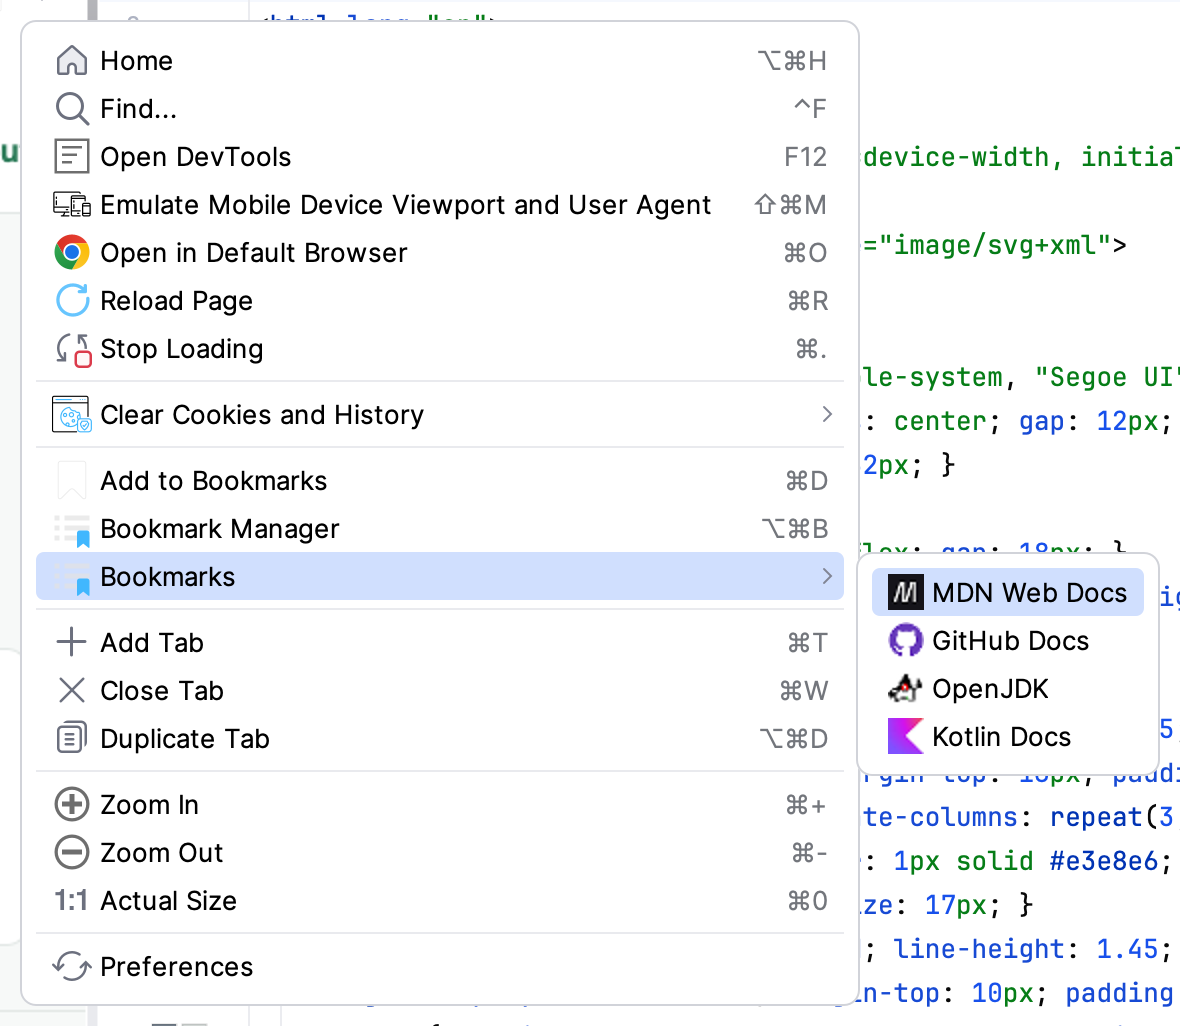Click the Kotlin Docs logo icon

(905, 737)
